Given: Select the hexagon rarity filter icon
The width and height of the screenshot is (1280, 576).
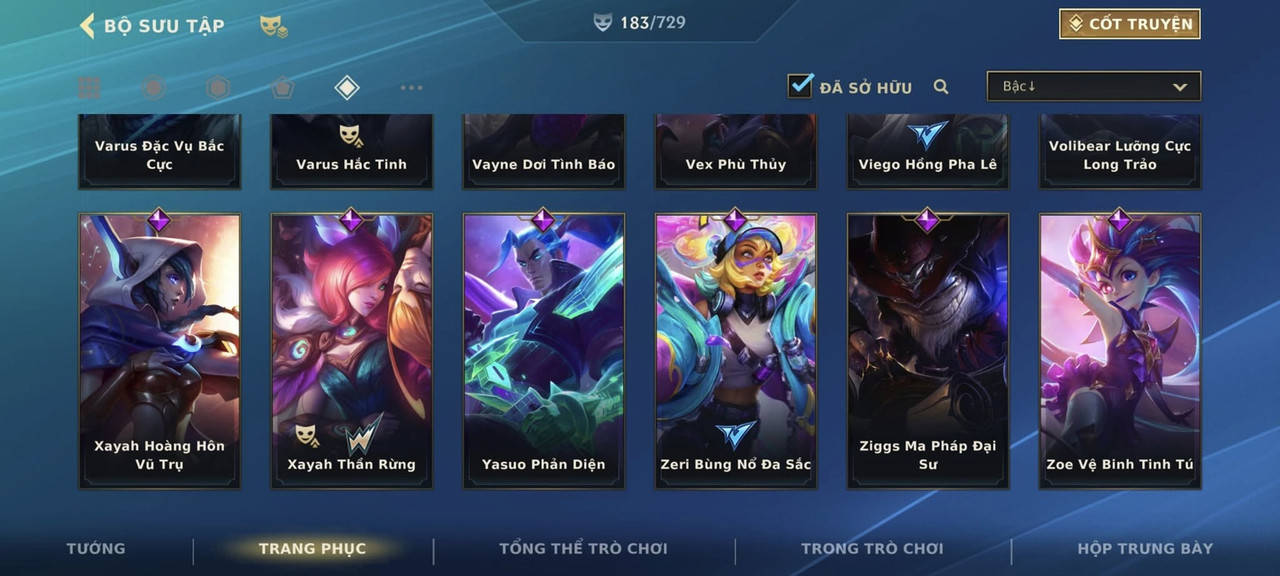Looking at the screenshot, I should pyautogui.click(x=218, y=88).
